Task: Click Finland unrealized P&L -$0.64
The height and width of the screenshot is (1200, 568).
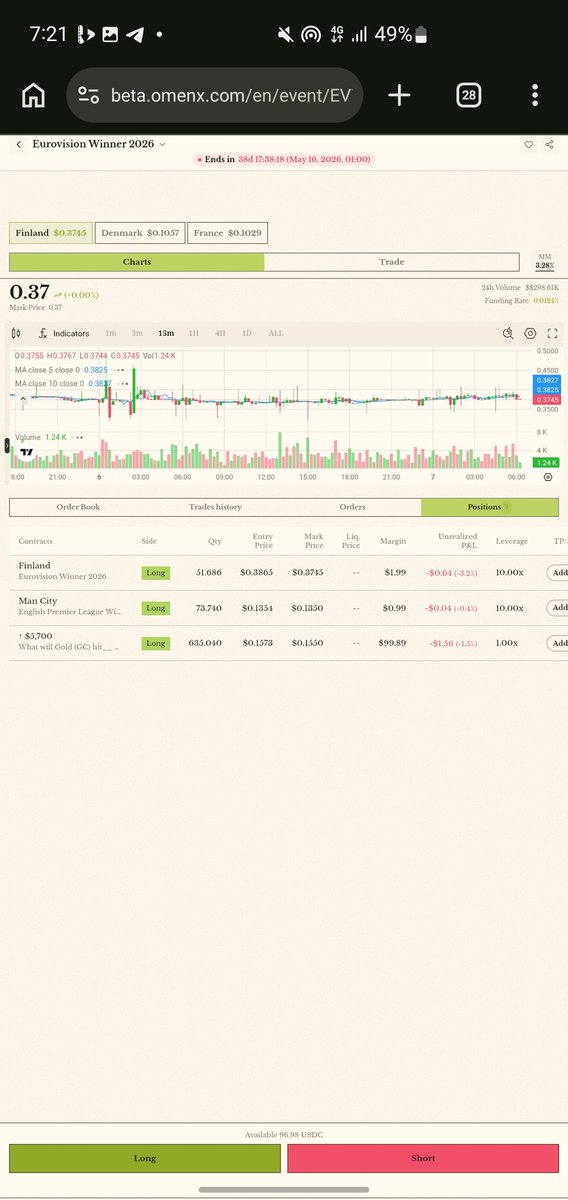Action: tap(452, 573)
